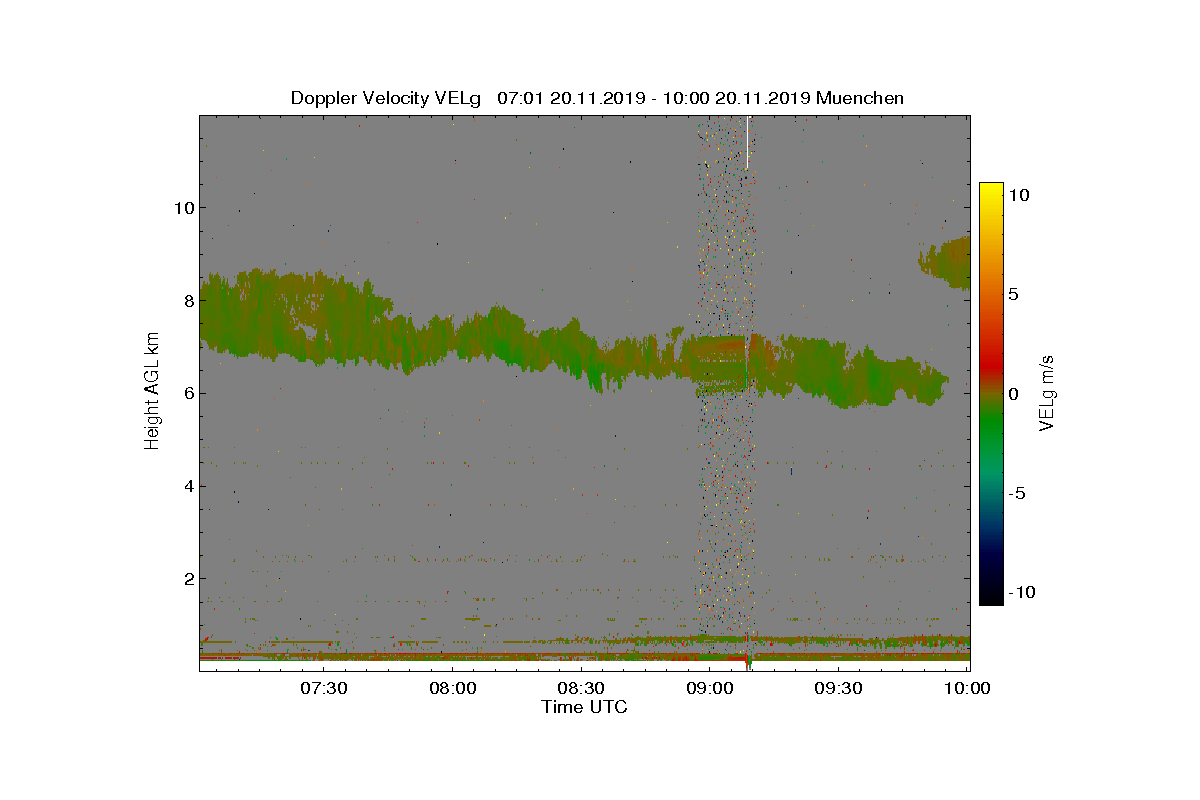Click the 09:00 time tick label

[711, 689]
